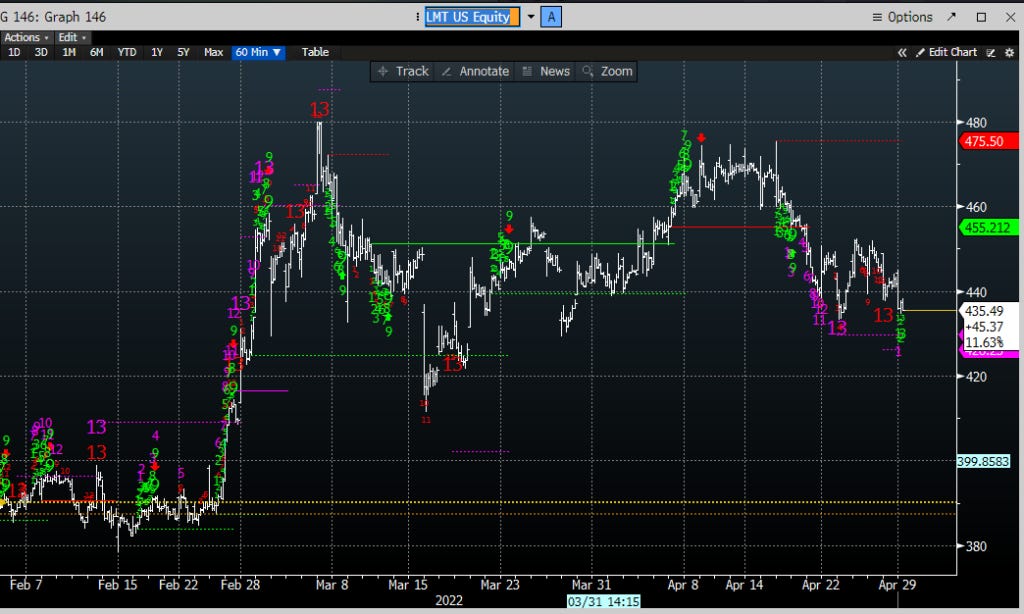The image size is (1024, 614).
Task: Open the Annotate tool
Action: point(475,71)
